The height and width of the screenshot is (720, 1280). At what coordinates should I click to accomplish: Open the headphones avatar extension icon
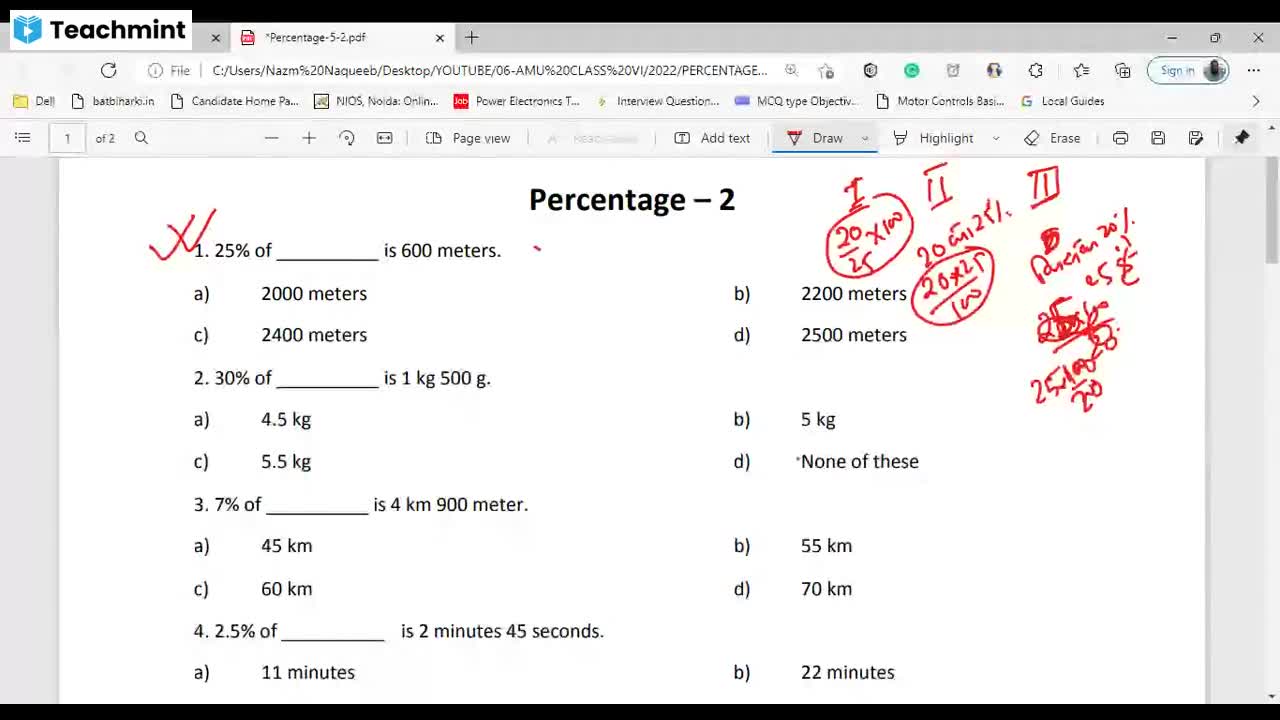pyautogui.click(x=994, y=70)
